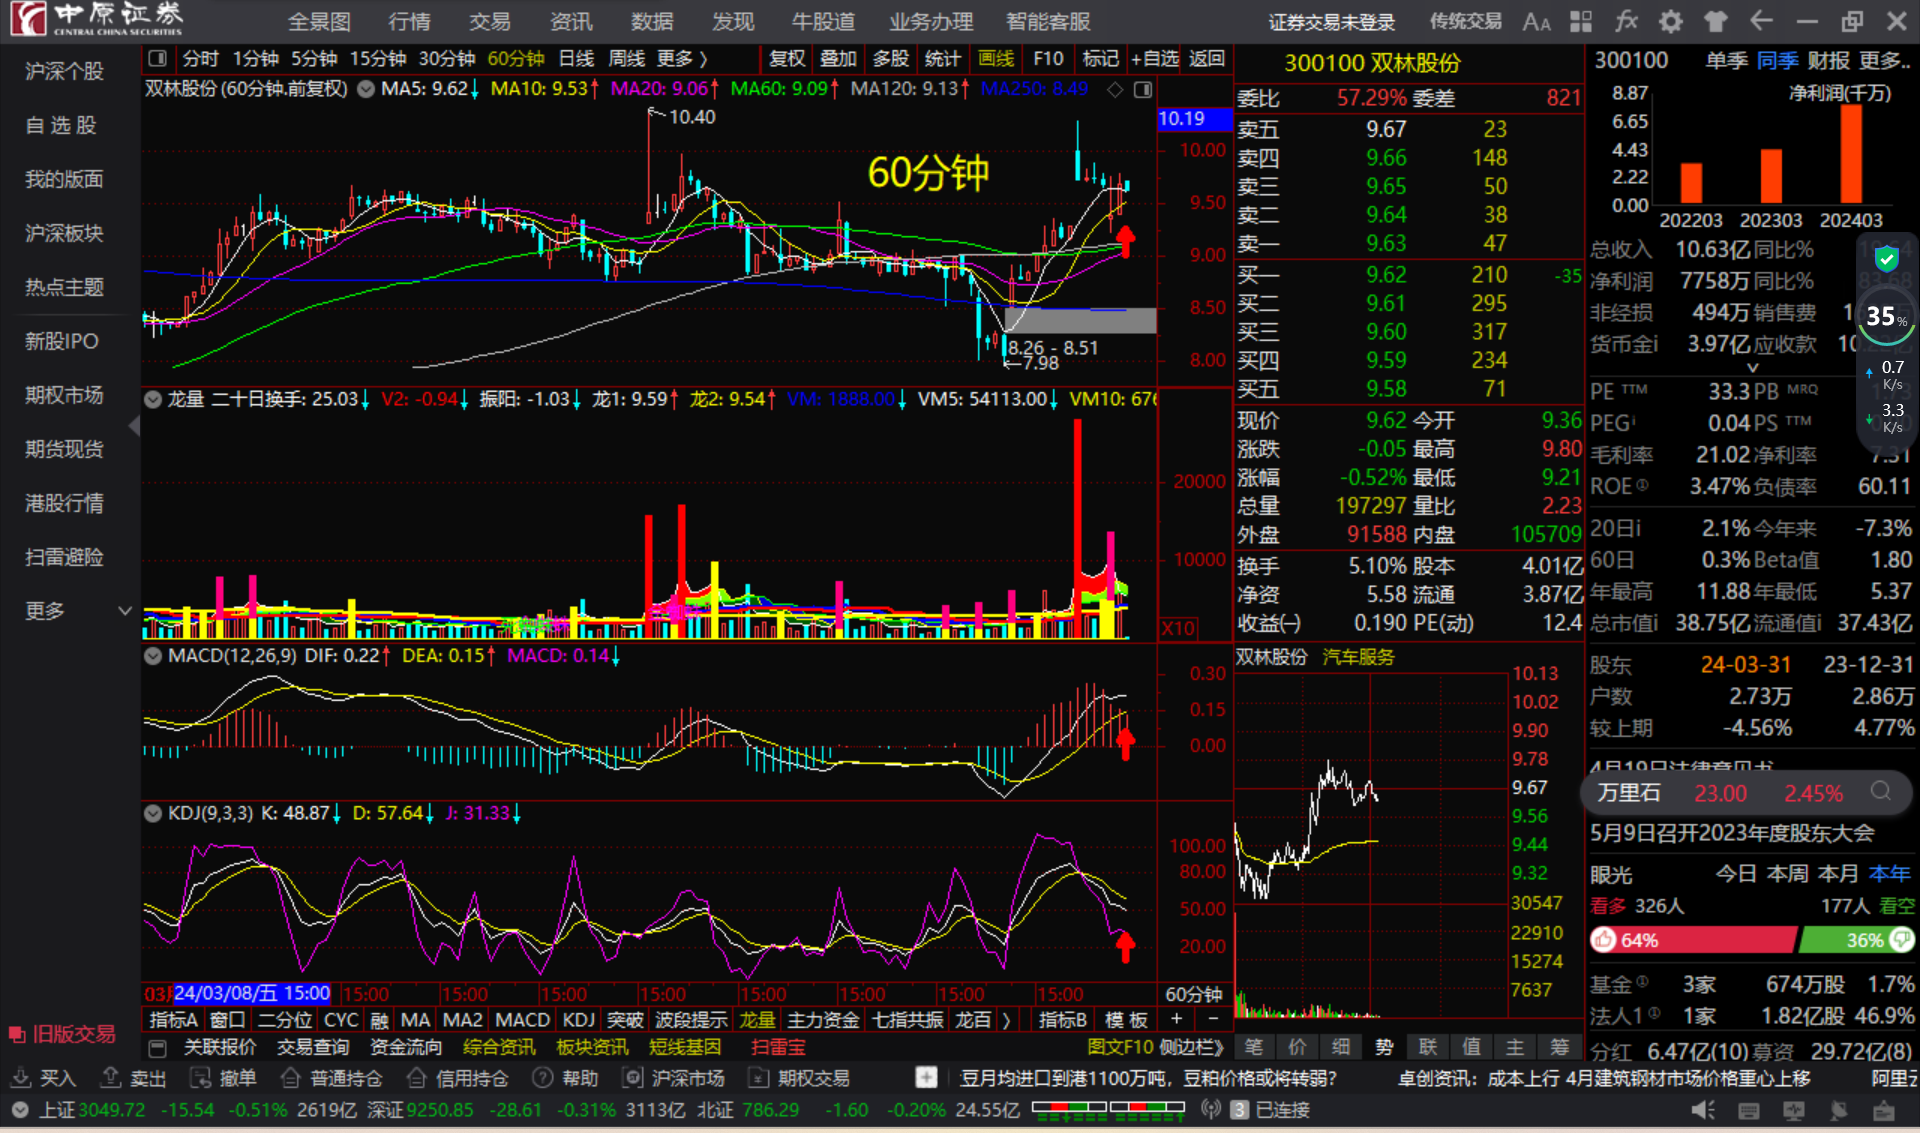Expand the 更多 sidebar section chevron

pyautogui.click(x=125, y=610)
